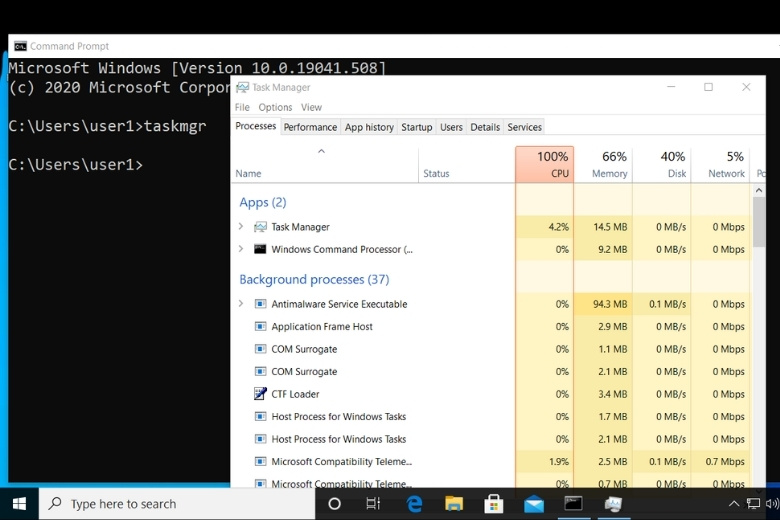
Task: Open File Explorer from the taskbar
Action: click(454, 504)
